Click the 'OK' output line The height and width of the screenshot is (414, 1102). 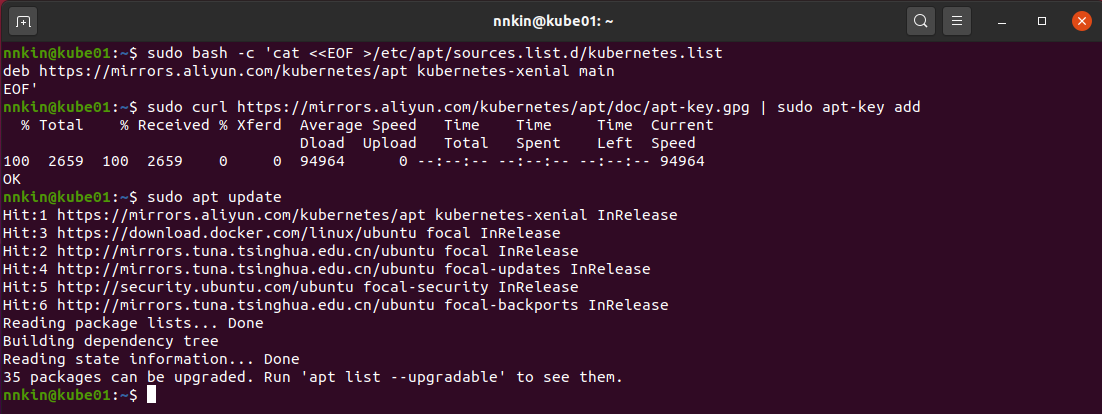click(x=13, y=179)
